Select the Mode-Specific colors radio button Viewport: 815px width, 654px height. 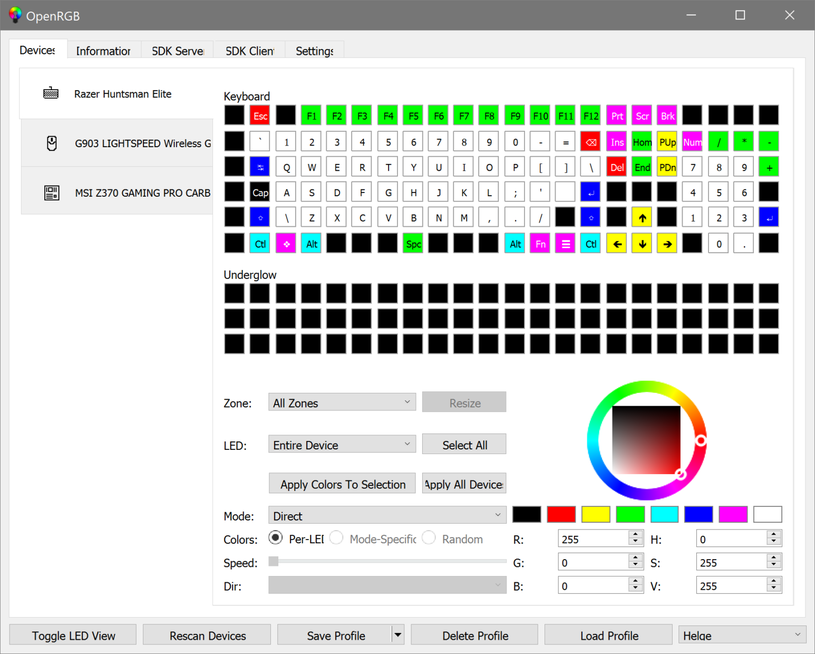point(337,539)
